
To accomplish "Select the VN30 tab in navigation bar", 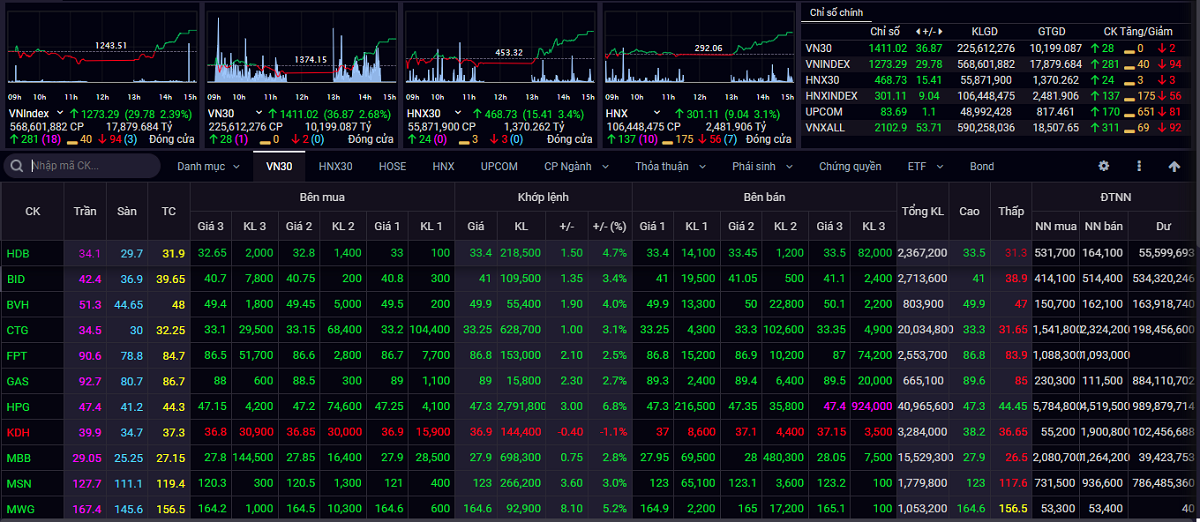I will click(279, 166).
